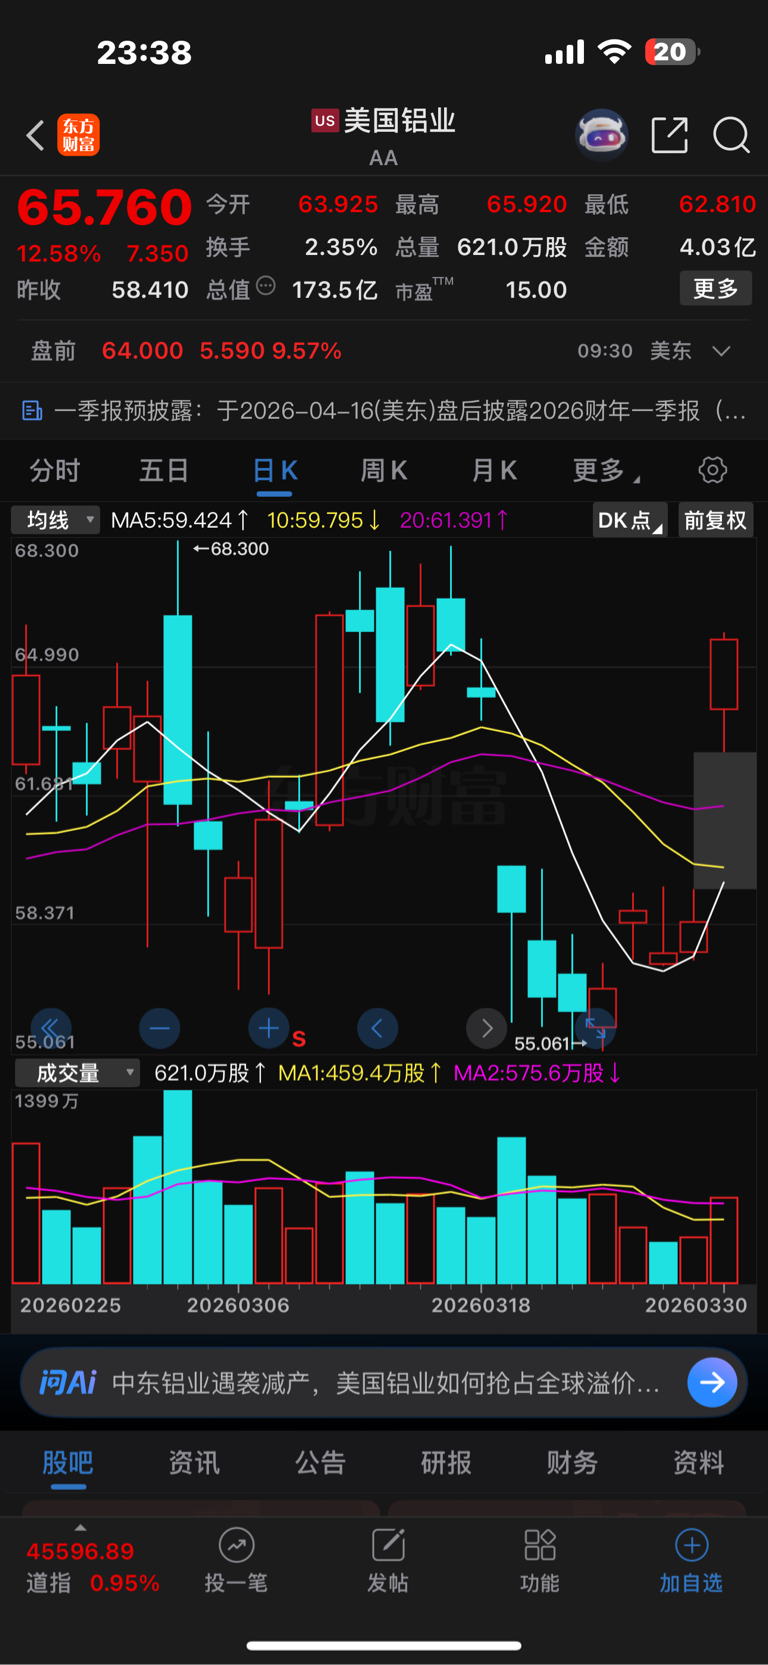Tap the tallest cyan volume bar
768x1665 pixels.
coord(178,1187)
